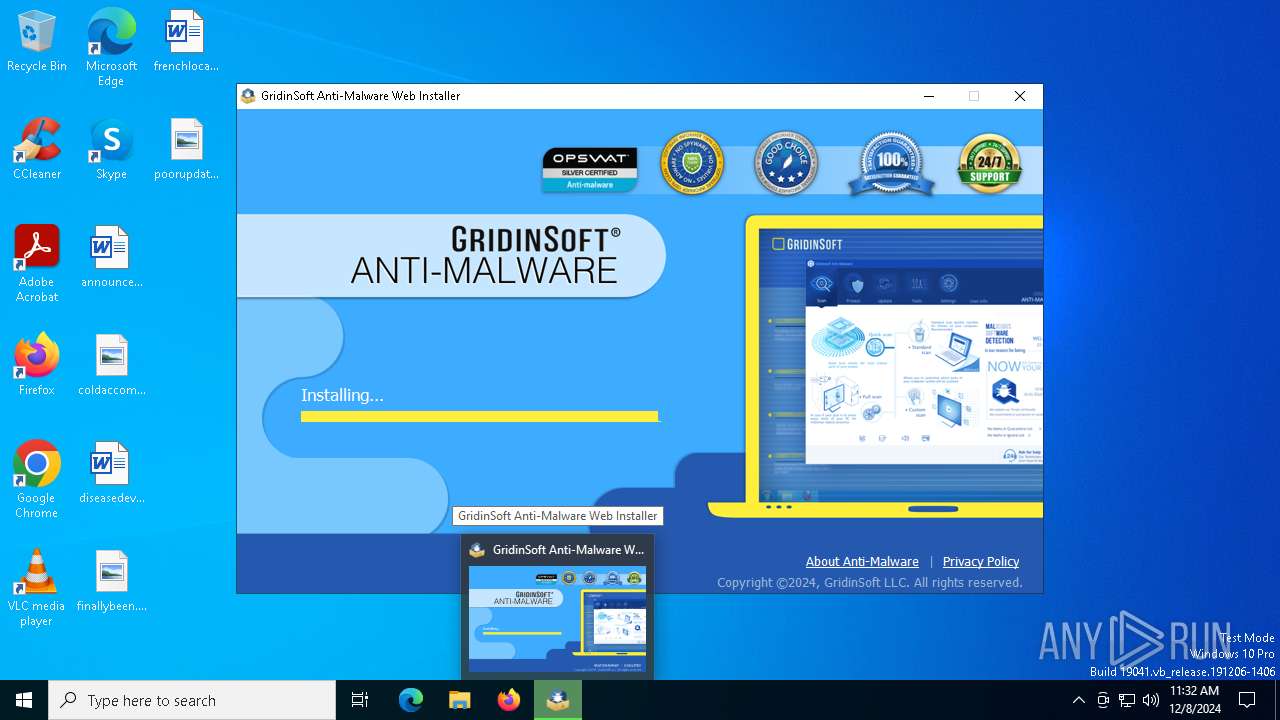
Task: Open the Recycle Bin desktop icon
Action: point(37,42)
